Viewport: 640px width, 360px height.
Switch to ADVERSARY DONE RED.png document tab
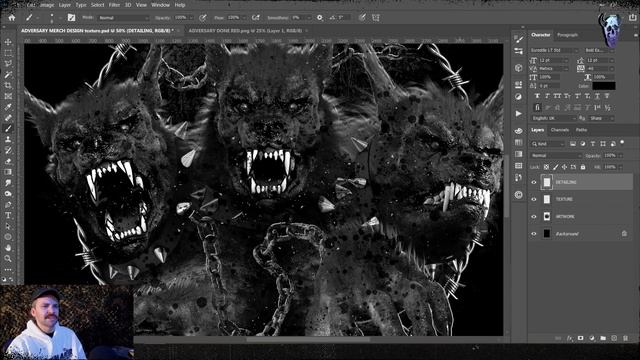point(245,31)
